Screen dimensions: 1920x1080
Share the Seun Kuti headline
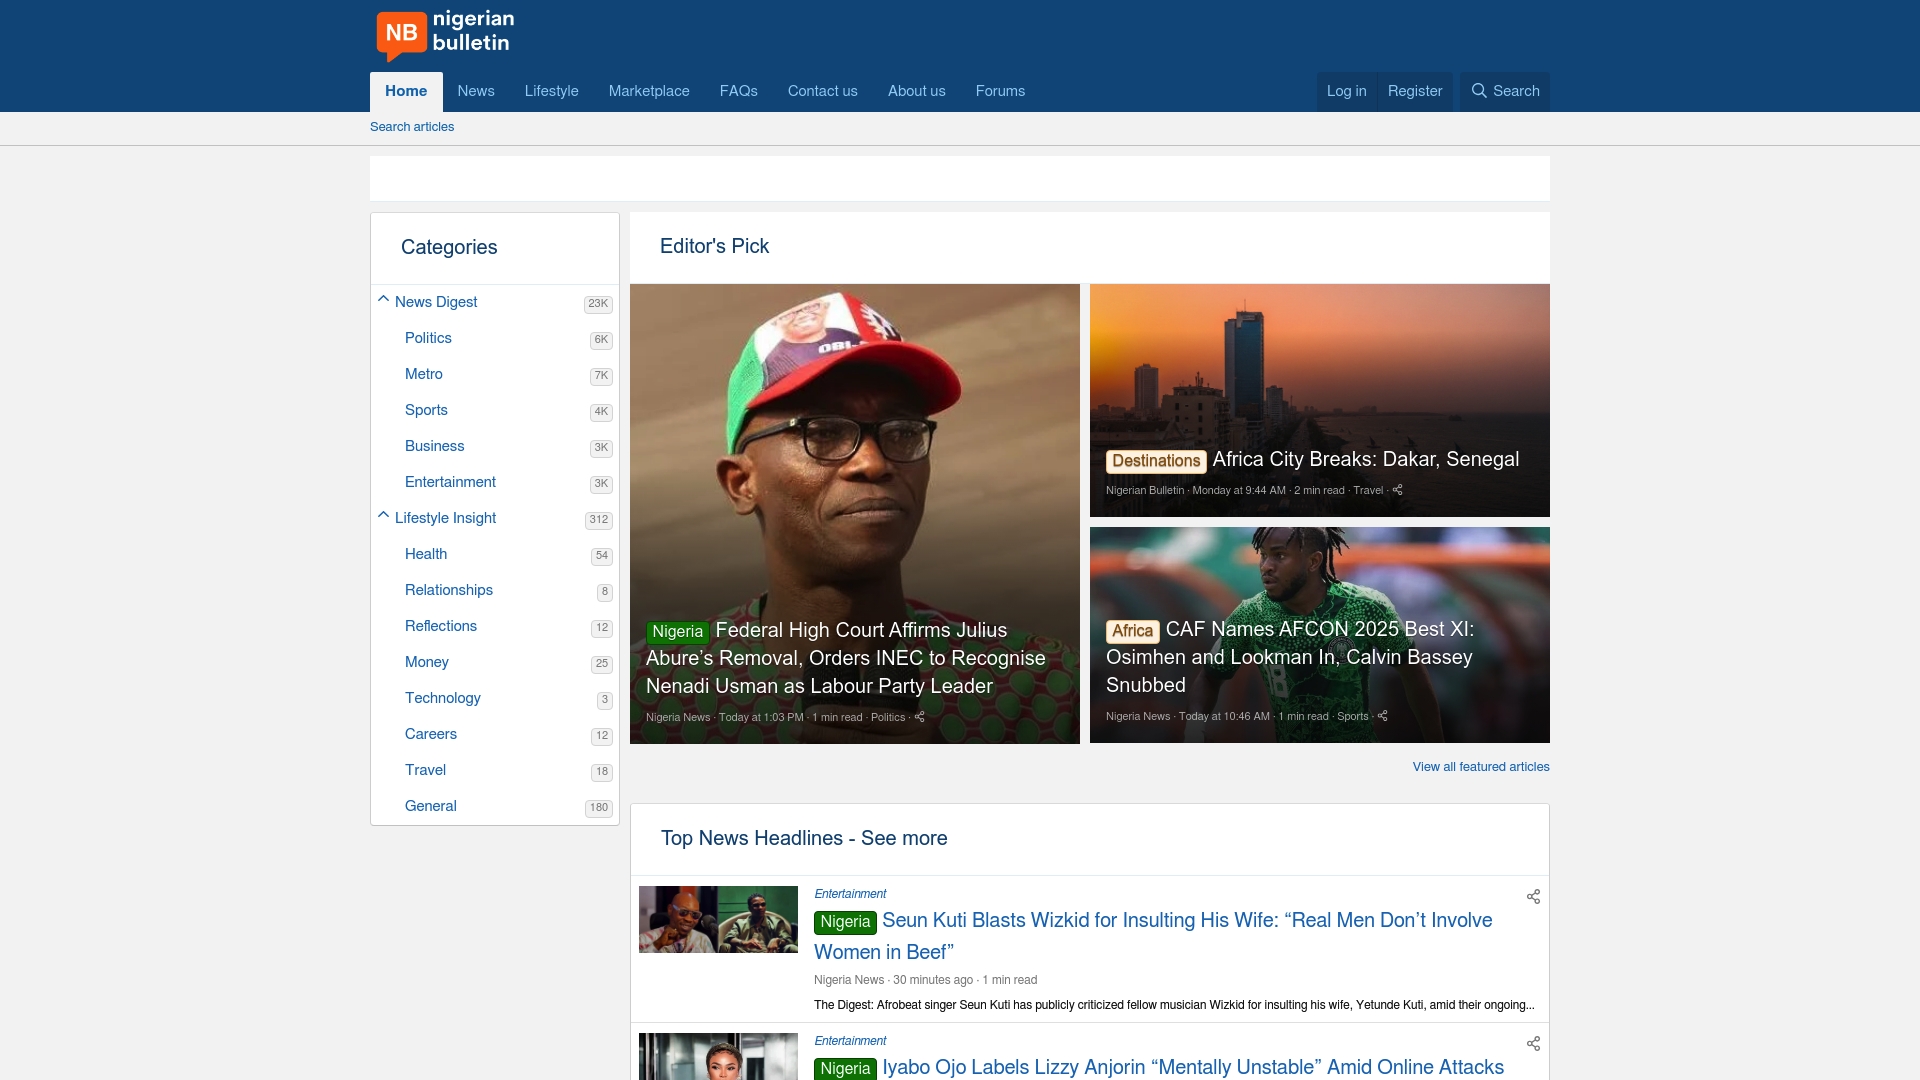pyautogui.click(x=1533, y=897)
